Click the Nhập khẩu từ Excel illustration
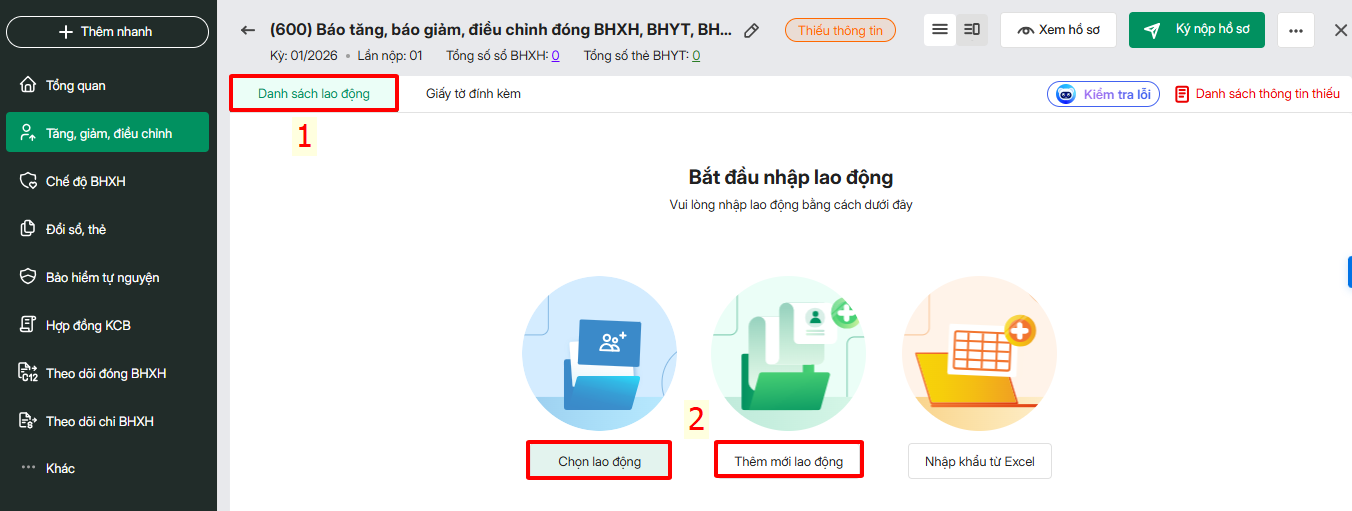The image size is (1352, 511). coord(979,353)
